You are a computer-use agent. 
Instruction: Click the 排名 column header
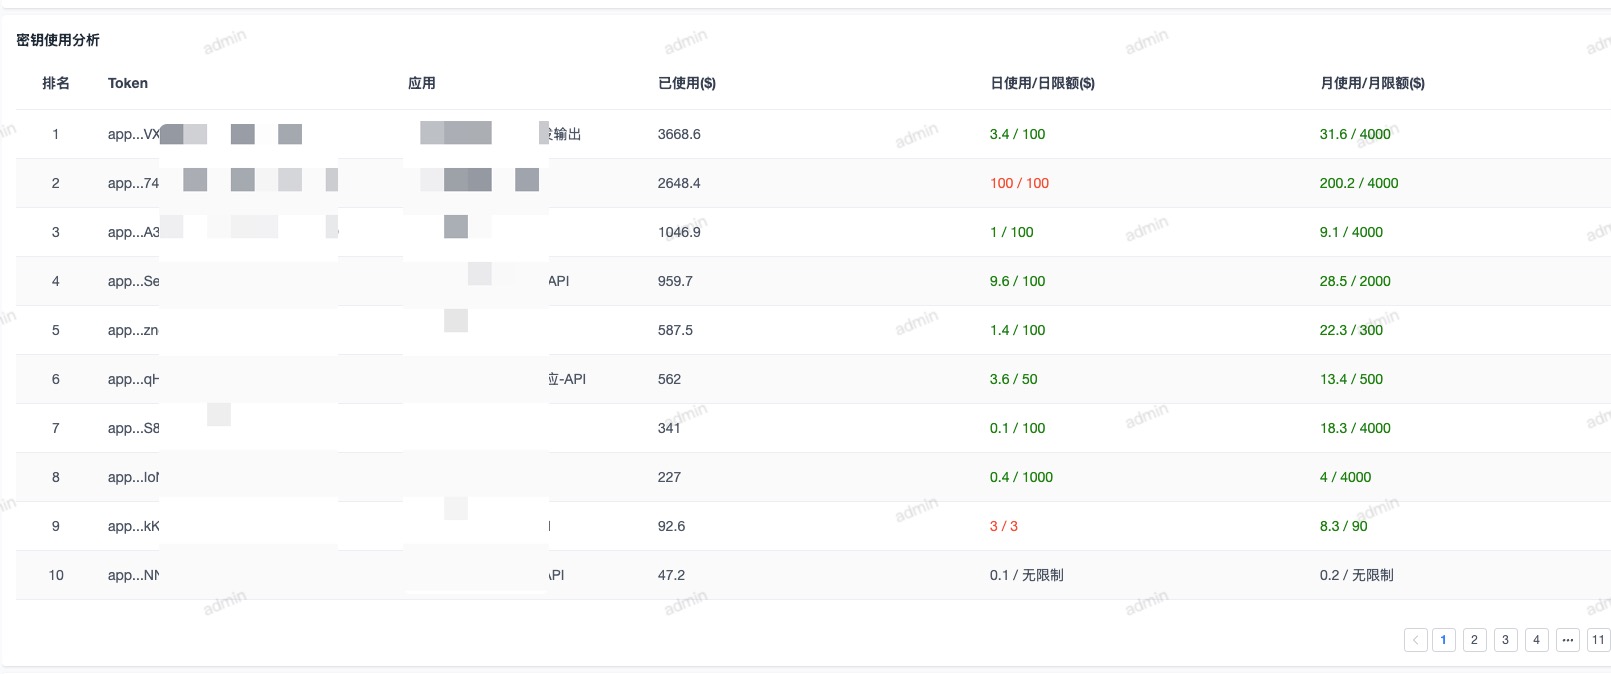click(56, 83)
